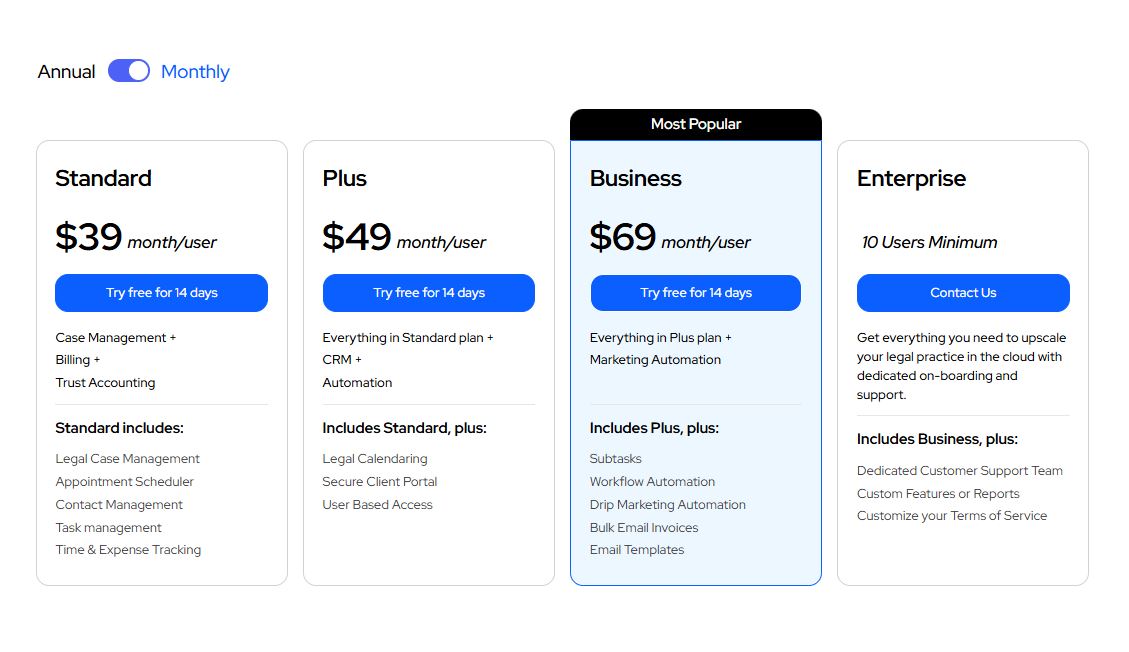Click Secure Client Portal under Plus

point(379,481)
